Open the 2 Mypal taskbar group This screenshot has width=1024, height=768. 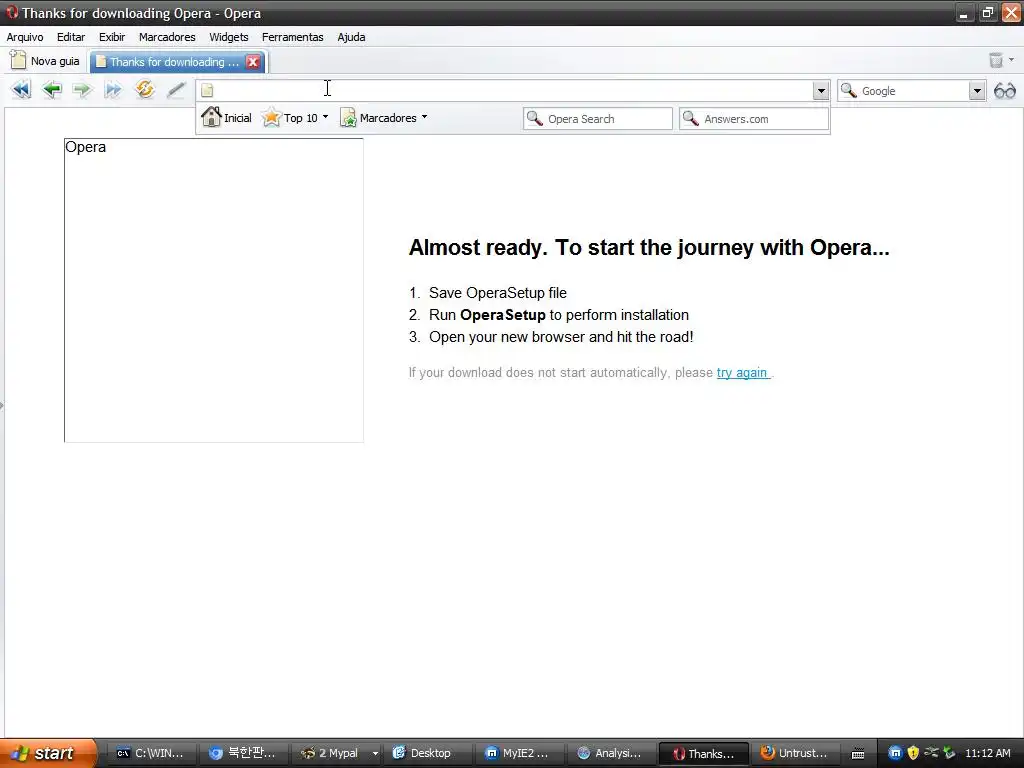(331, 754)
